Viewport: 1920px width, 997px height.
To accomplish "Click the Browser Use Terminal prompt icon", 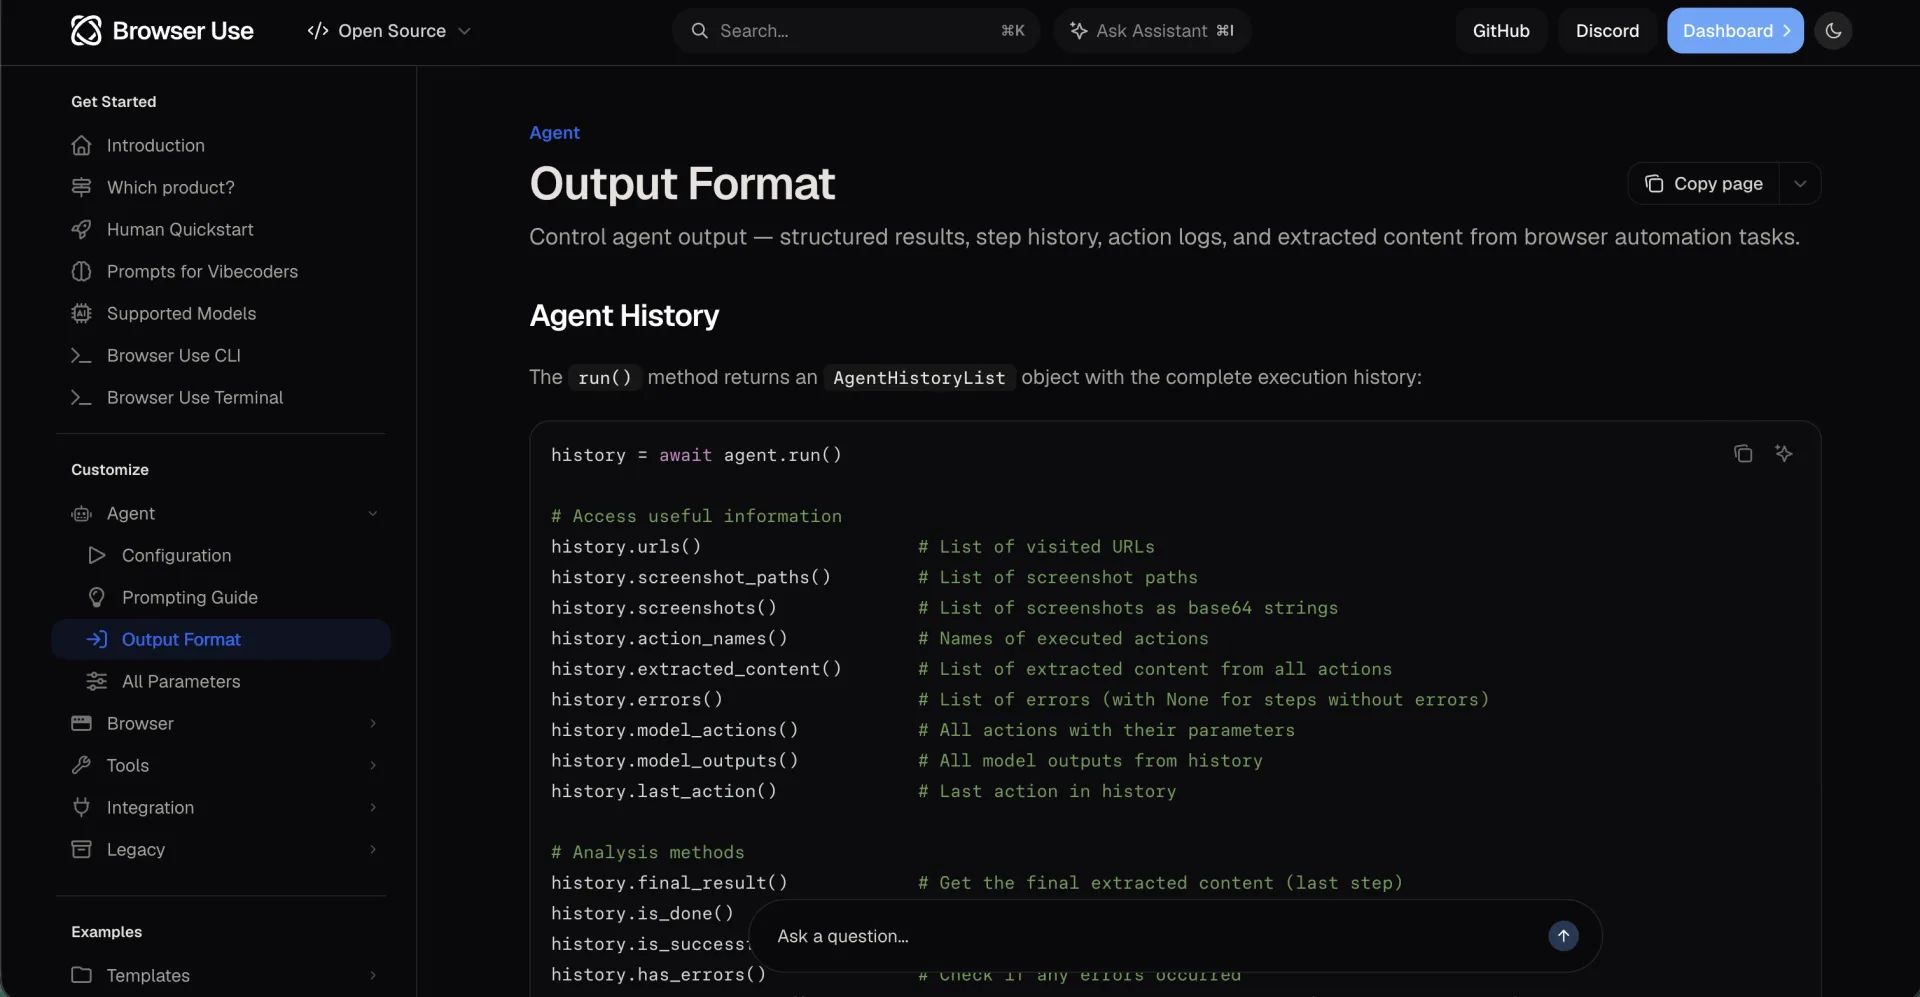I will point(82,398).
